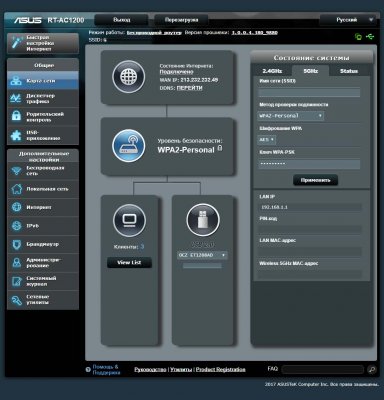
Task: Click the Connected internet status link
Action: tap(176, 72)
